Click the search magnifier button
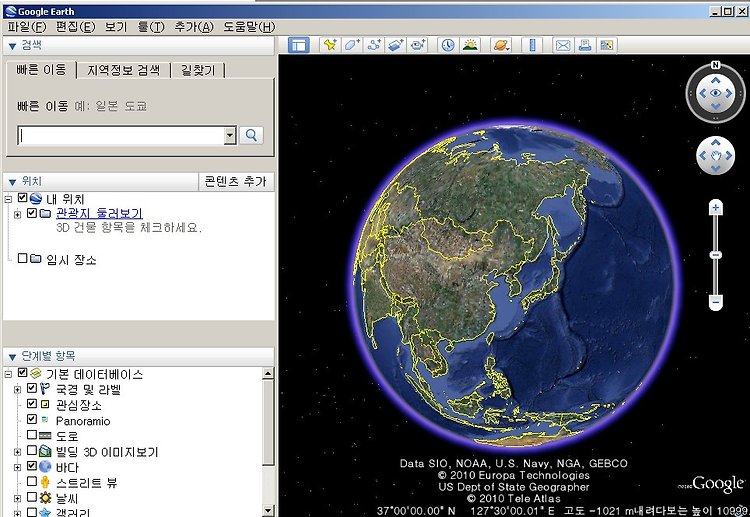This screenshot has width=750, height=517. click(251, 135)
